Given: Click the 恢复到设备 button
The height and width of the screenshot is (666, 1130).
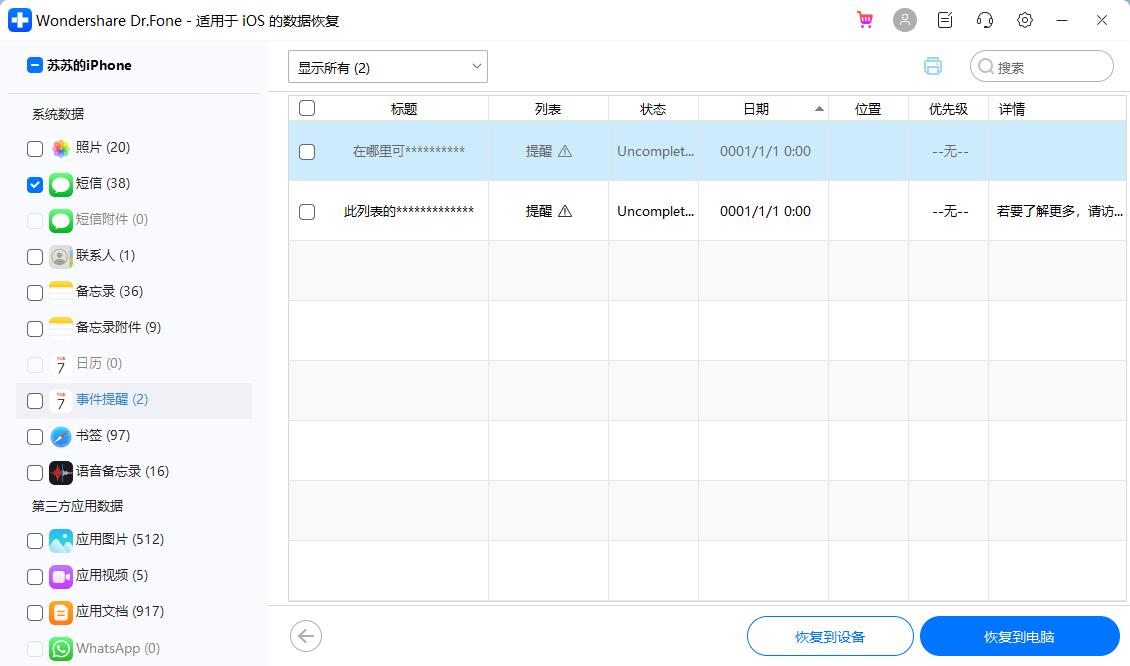Looking at the screenshot, I should 830,637.
